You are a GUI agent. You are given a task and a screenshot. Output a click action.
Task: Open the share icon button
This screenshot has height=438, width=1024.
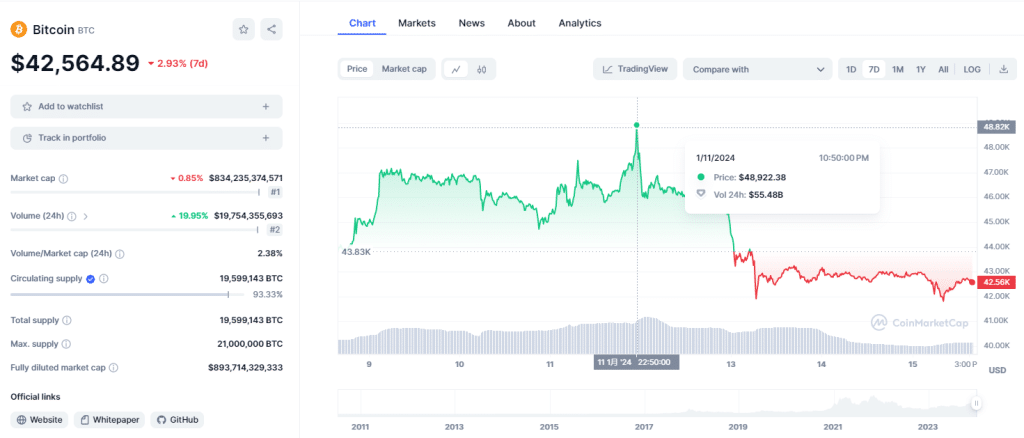coord(272,29)
